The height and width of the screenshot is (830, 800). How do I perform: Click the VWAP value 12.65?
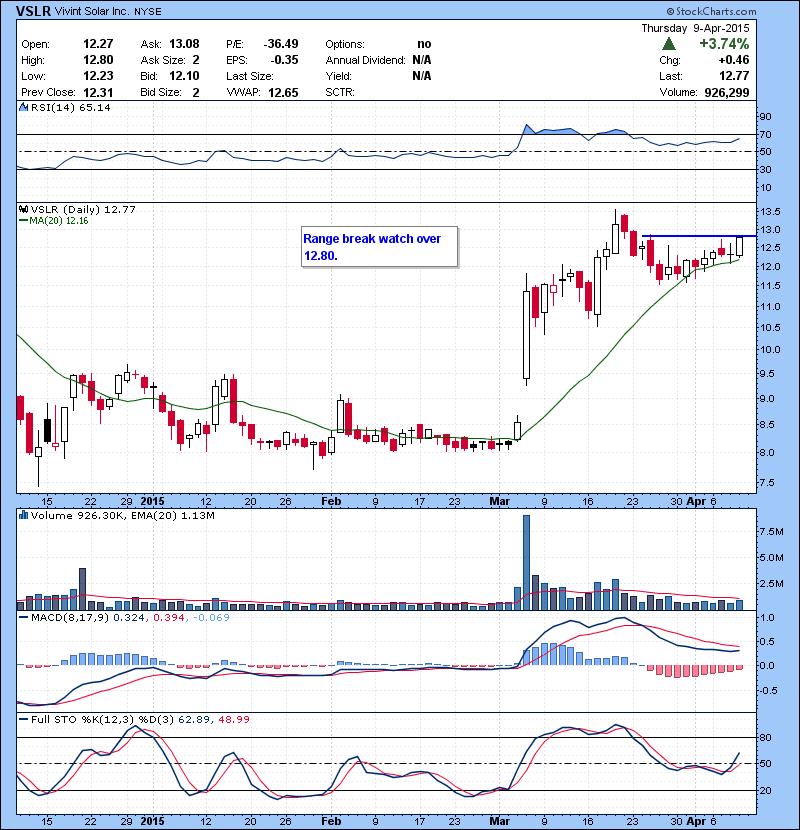pyautogui.click(x=283, y=93)
